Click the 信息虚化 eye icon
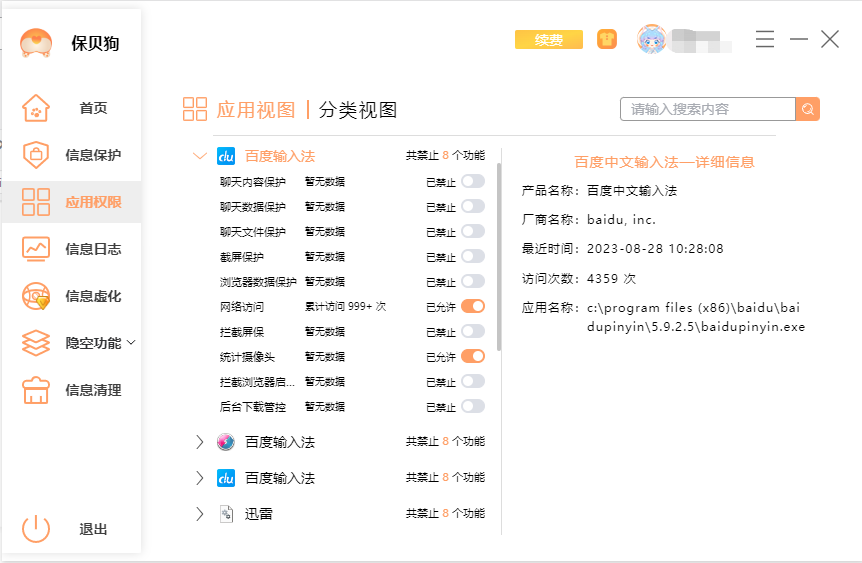This screenshot has width=862, height=563. [36, 296]
